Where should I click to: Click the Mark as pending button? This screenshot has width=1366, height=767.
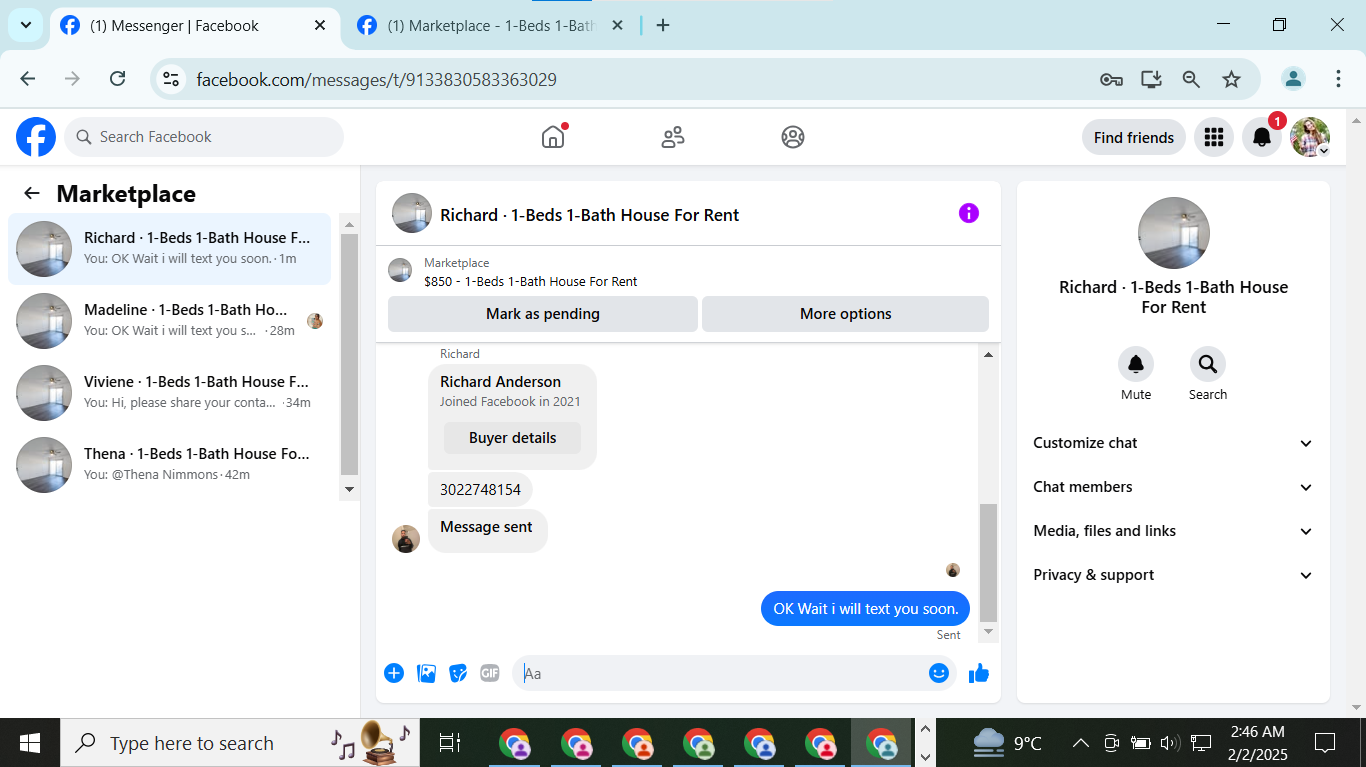click(x=543, y=314)
